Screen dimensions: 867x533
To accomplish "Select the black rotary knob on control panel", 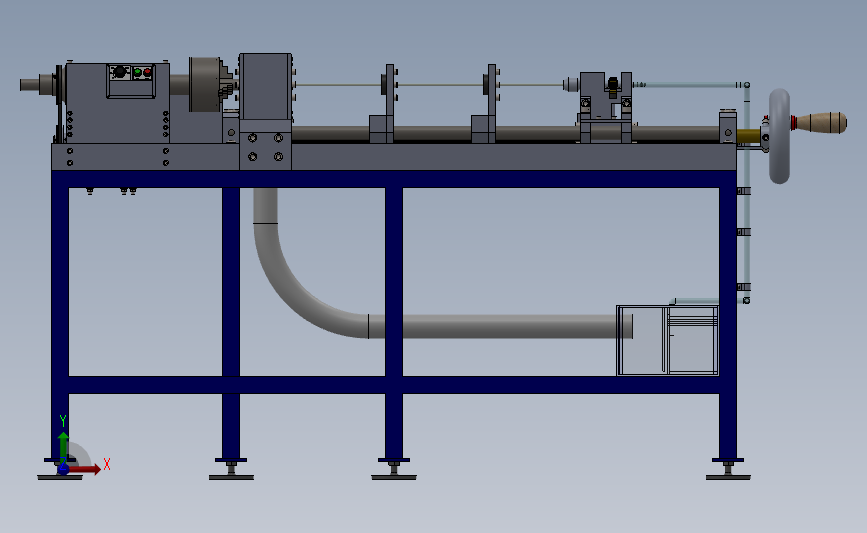I will click(119, 71).
